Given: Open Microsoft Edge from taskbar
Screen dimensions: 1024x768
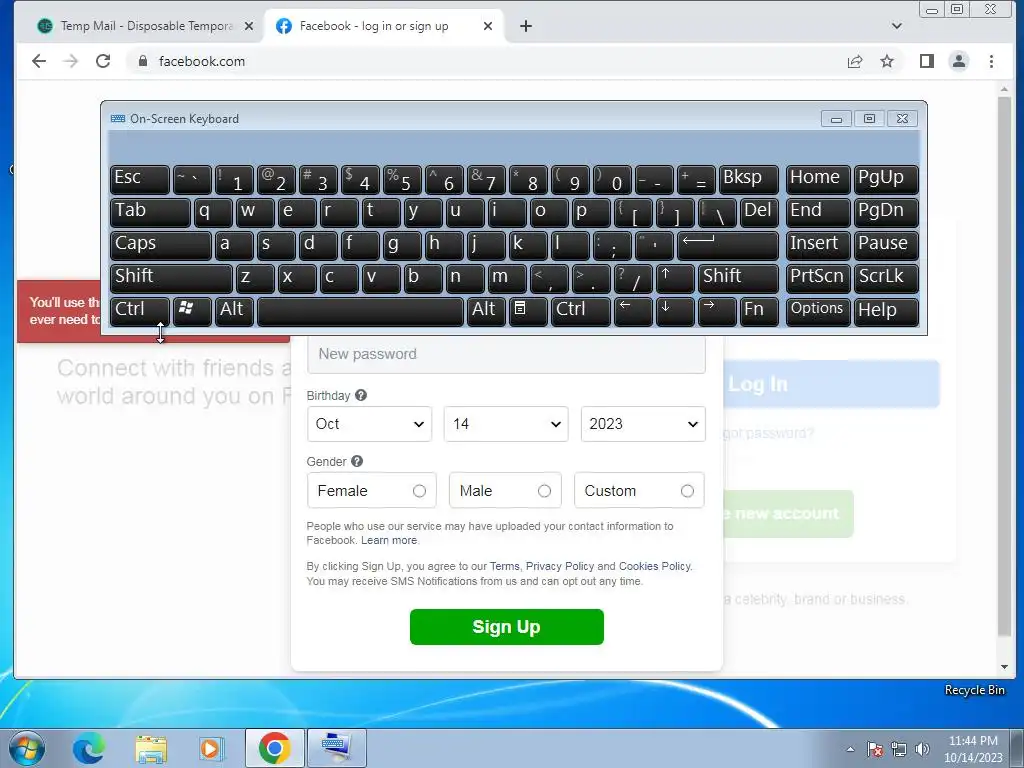Looking at the screenshot, I should click(89, 748).
